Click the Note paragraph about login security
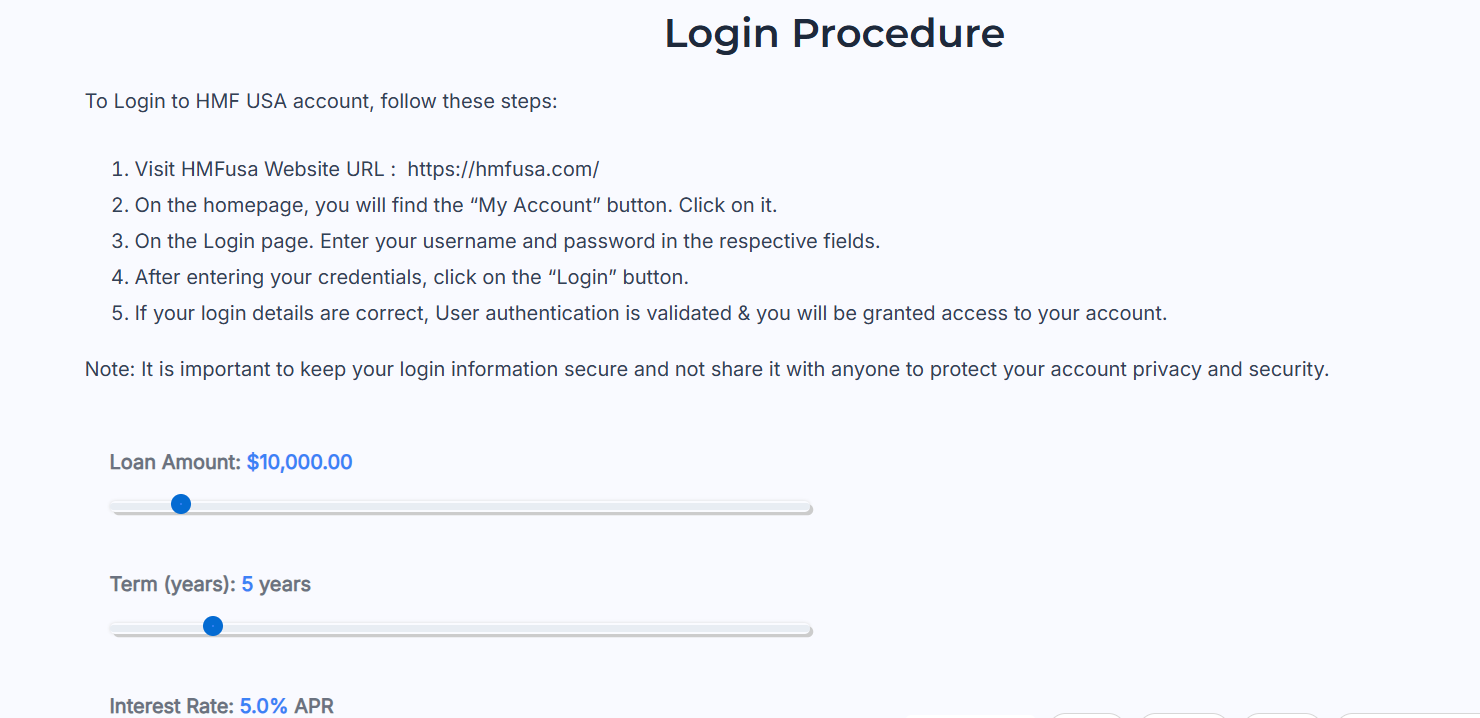The image size is (1480, 718). click(706, 369)
